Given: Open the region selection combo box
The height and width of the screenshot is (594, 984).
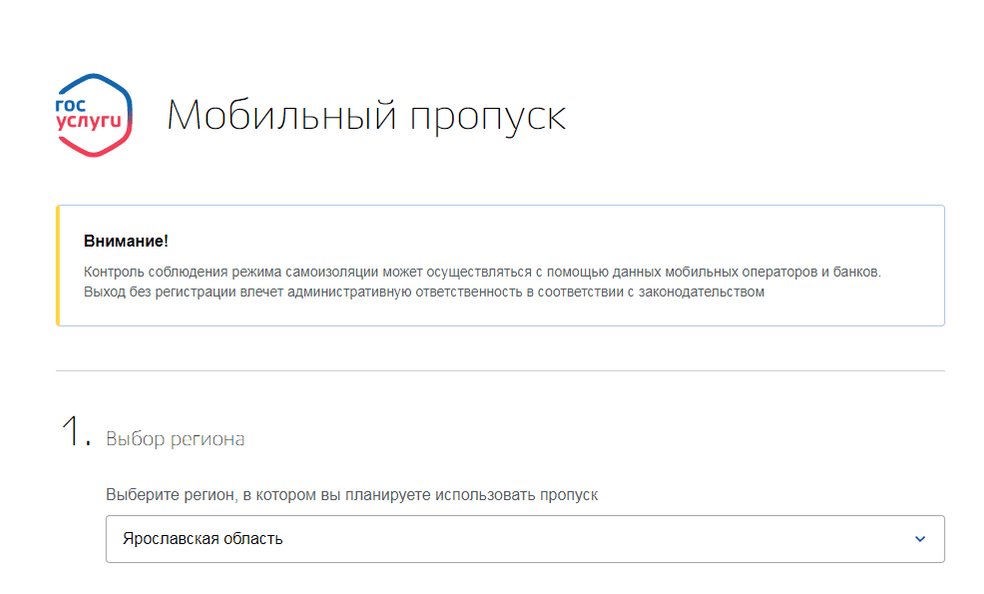Looking at the screenshot, I should click(x=524, y=539).
